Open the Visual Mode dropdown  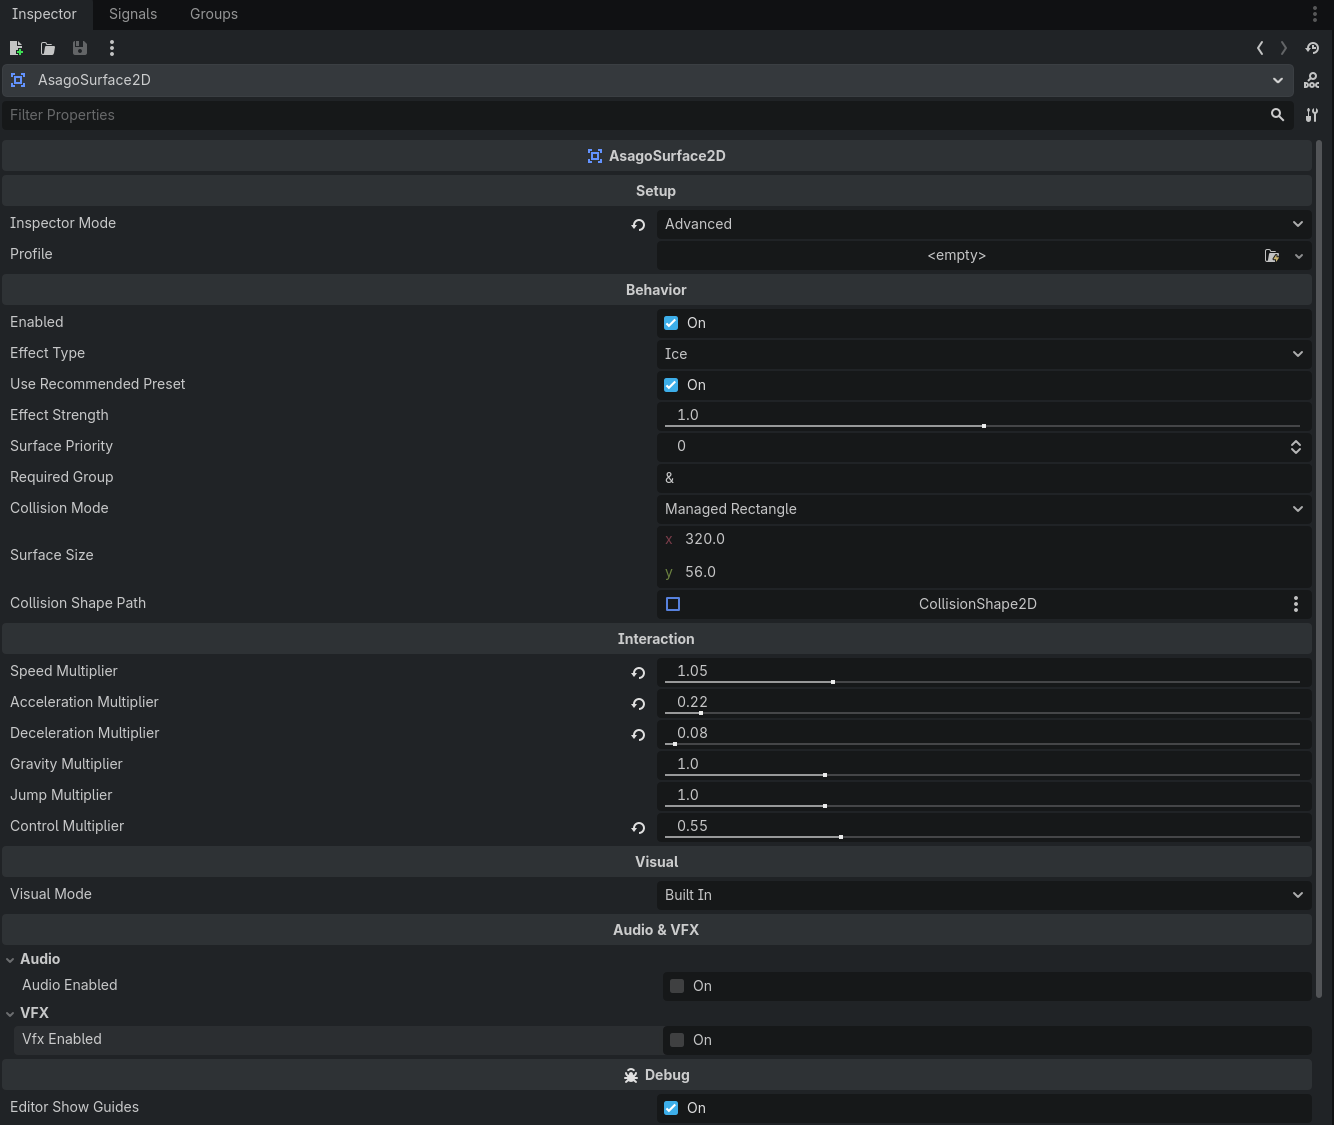(984, 895)
